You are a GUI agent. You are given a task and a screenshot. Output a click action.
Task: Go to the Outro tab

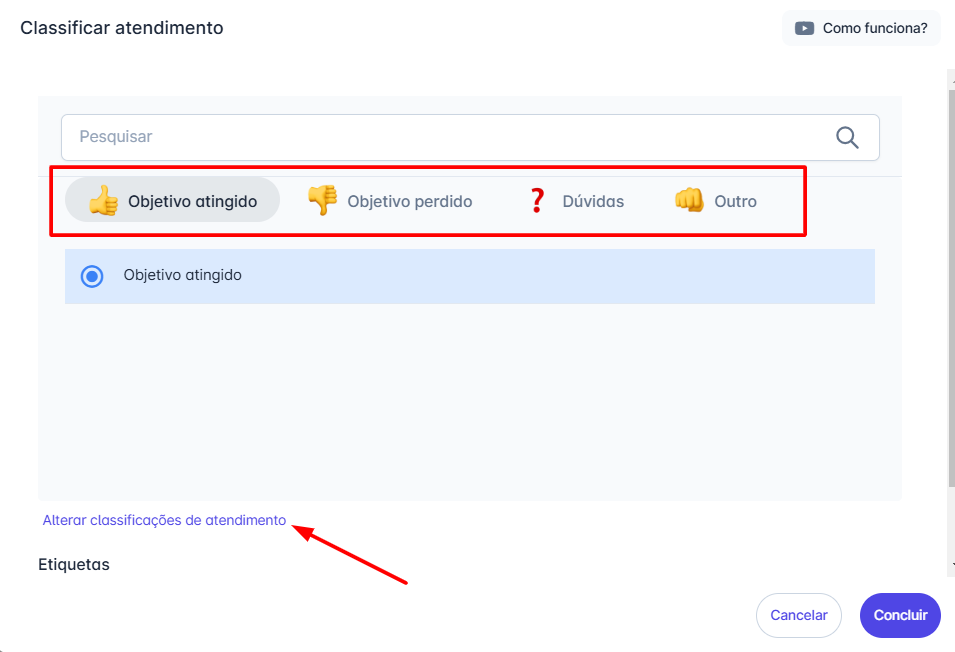pos(735,202)
